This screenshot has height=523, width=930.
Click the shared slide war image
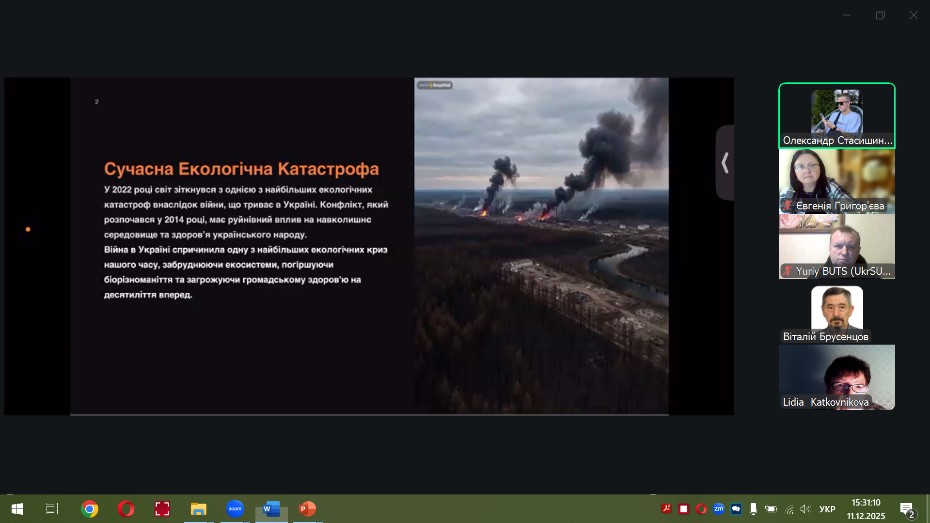[541, 245]
